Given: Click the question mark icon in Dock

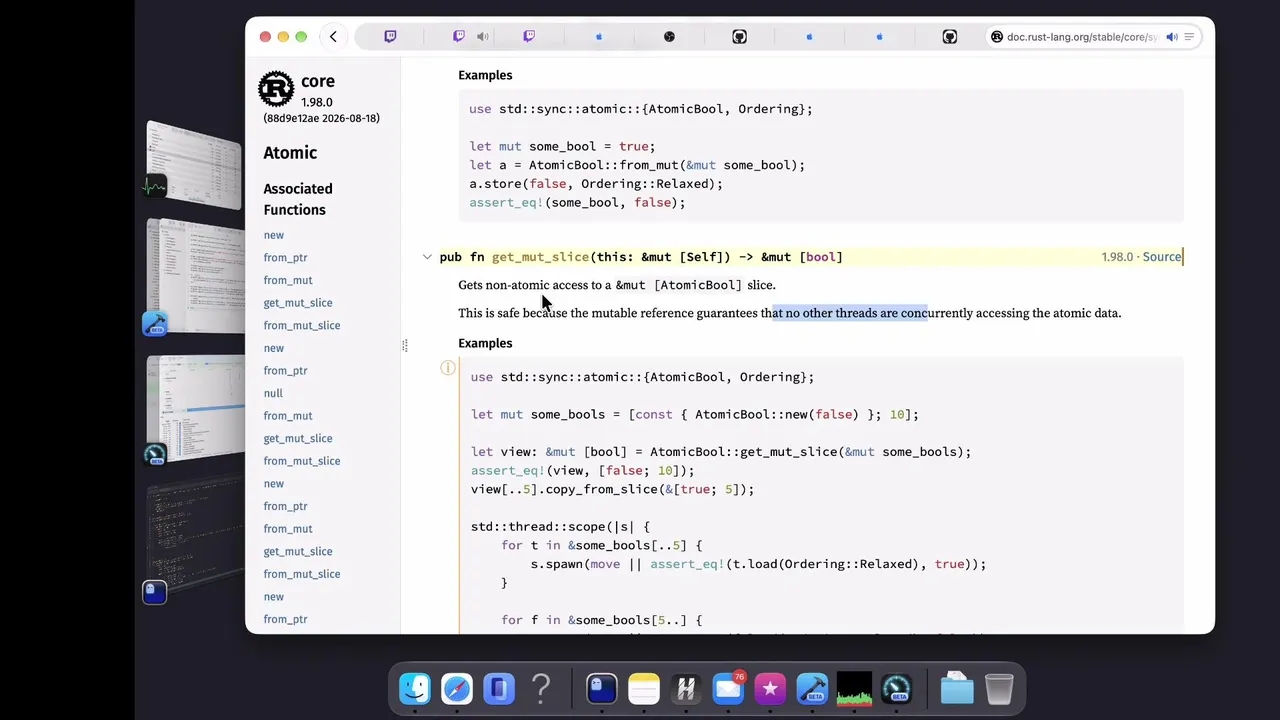Looking at the screenshot, I should 541,688.
